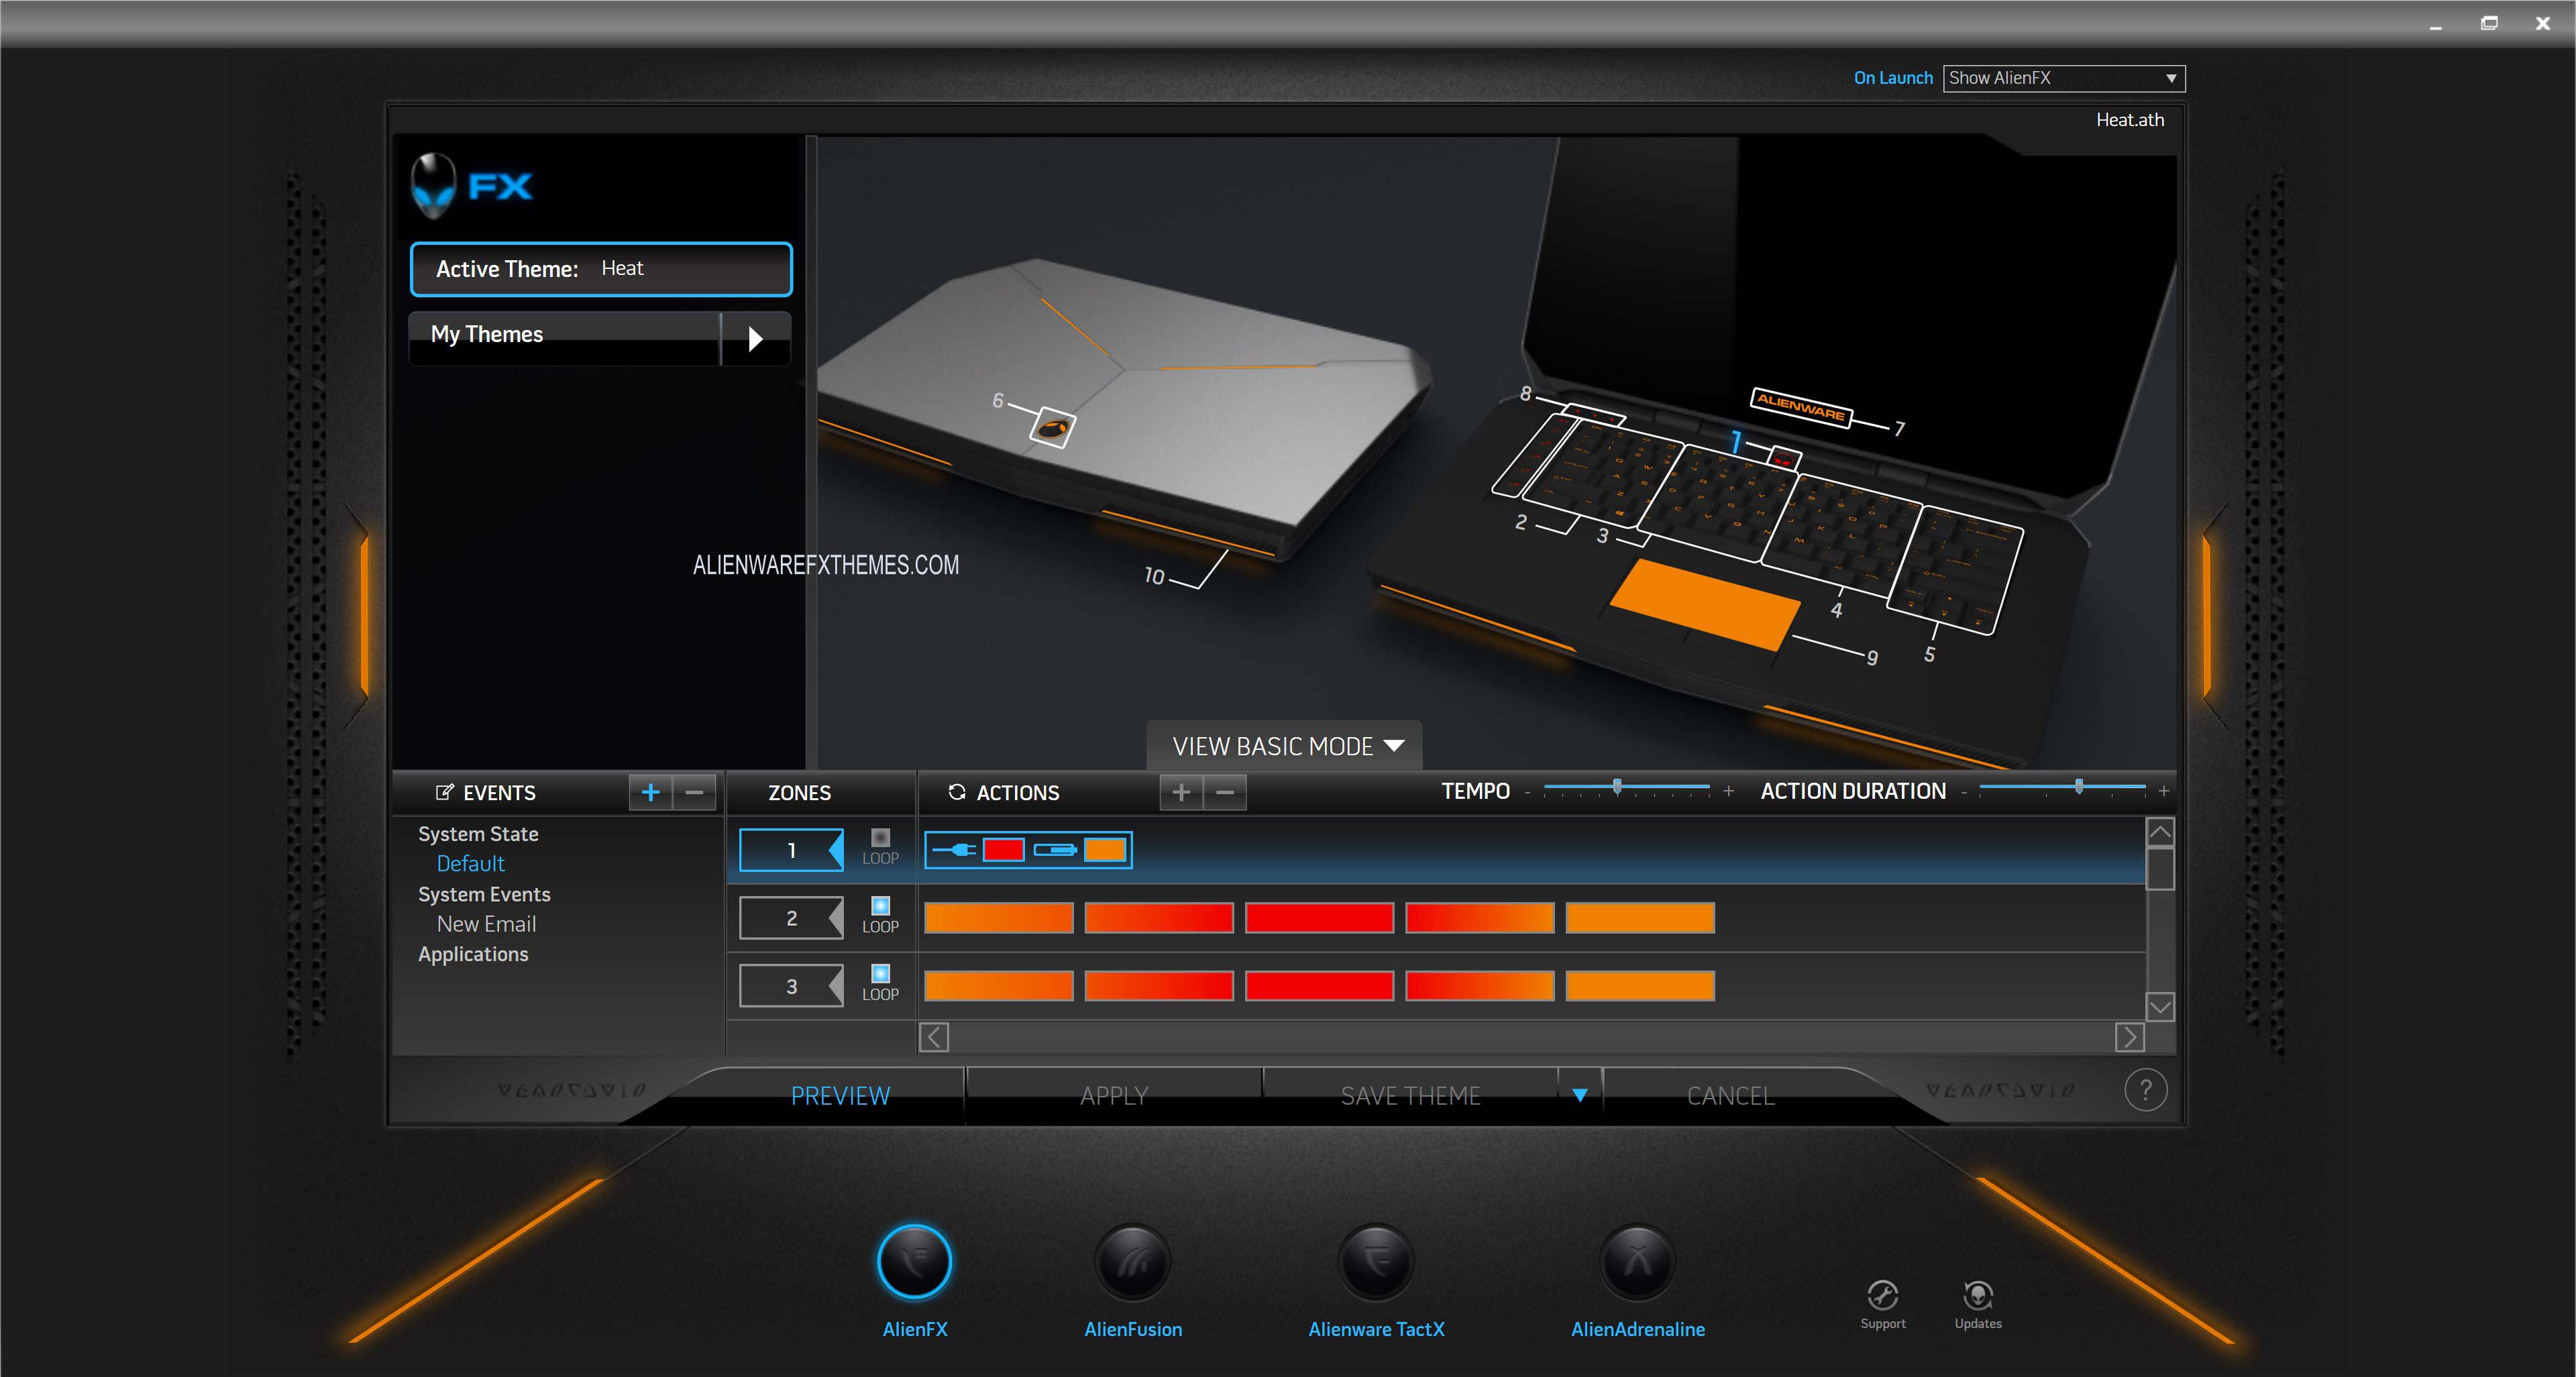This screenshot has width=2576, height=1377.
Task: Click the APPLY button
Action: click(x=1113, y=1096)
